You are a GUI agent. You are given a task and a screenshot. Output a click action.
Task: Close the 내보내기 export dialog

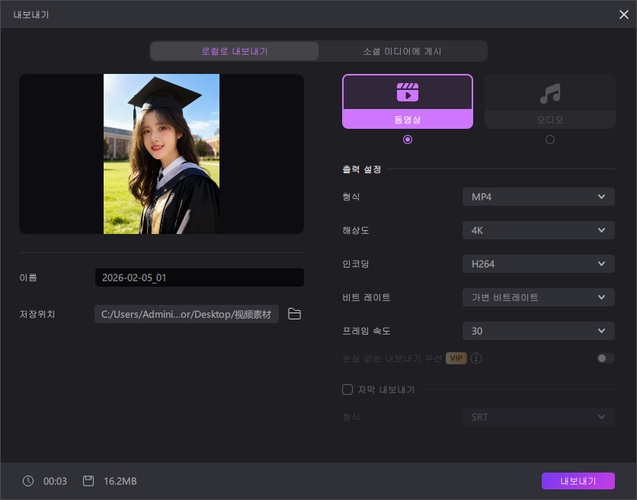click(624, 15)
